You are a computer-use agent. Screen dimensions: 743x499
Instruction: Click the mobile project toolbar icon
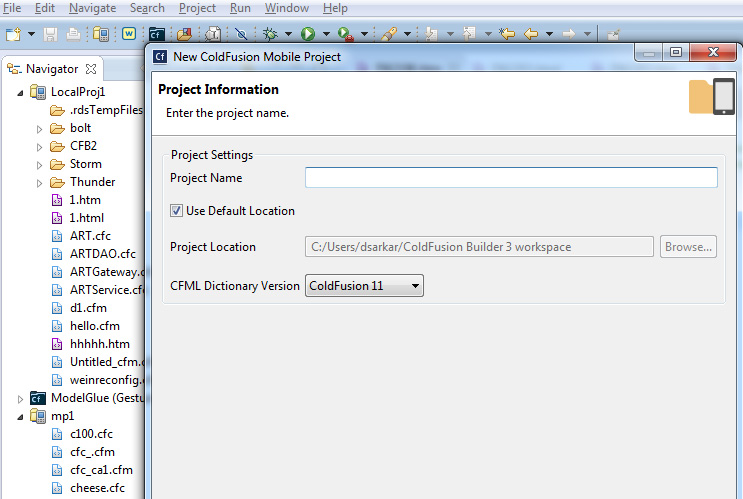coord(101,34)
